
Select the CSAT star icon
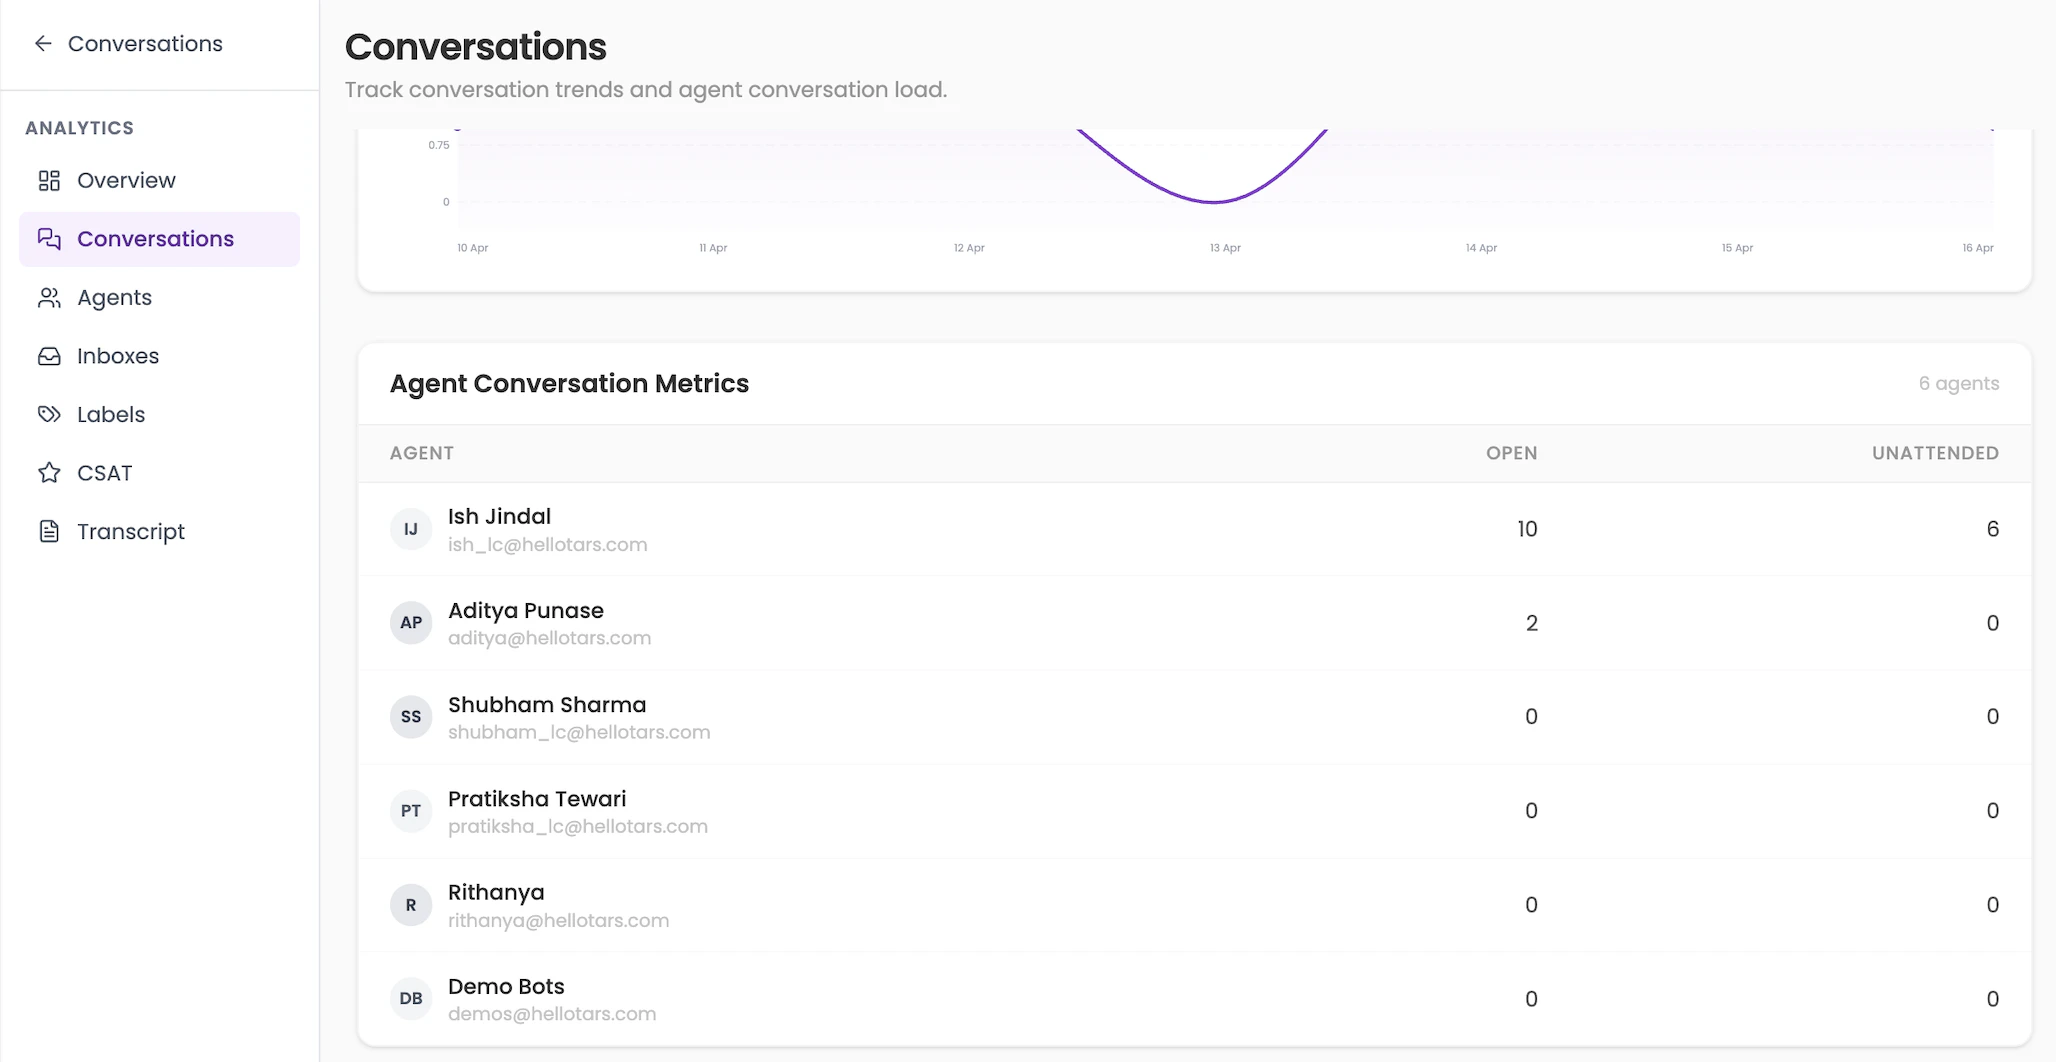coord(49,472)
